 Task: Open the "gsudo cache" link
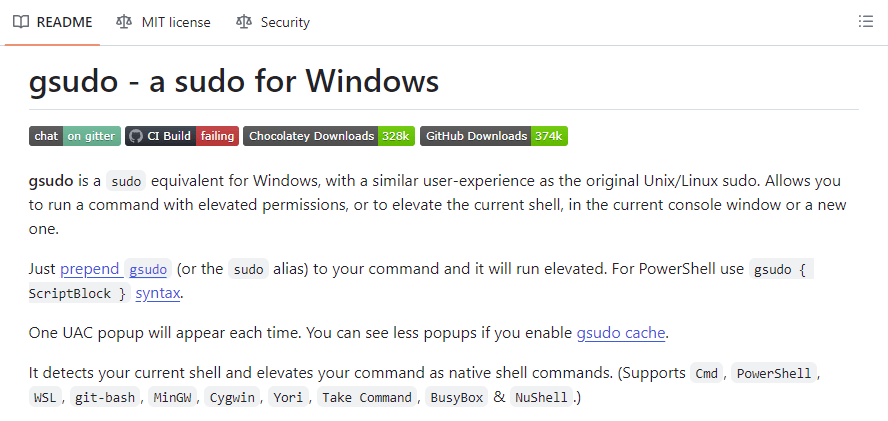pos(620,333)
